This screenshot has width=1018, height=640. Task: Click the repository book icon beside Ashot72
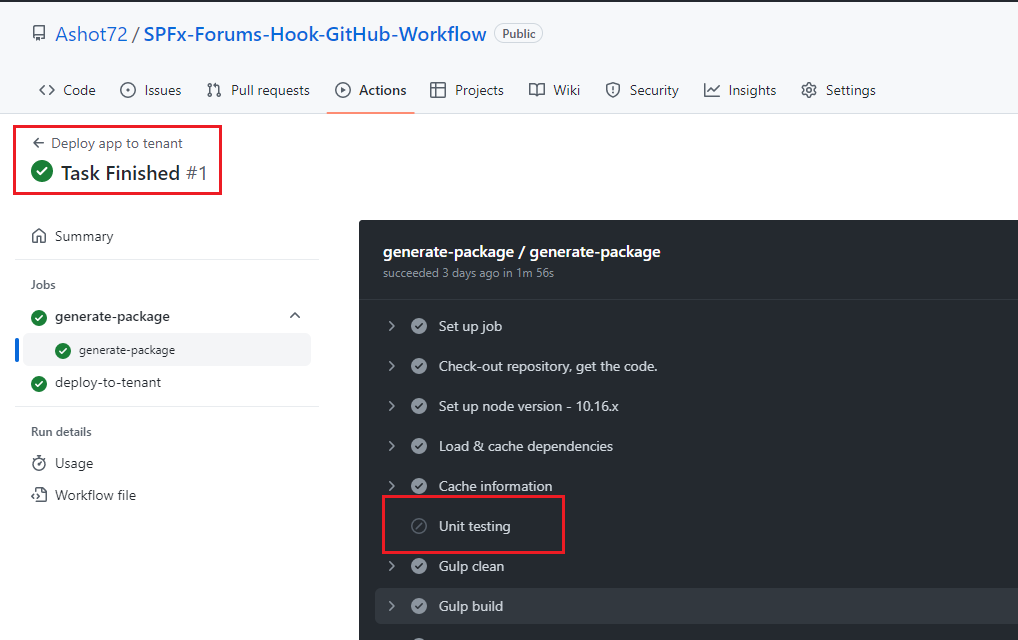(39, 34)
